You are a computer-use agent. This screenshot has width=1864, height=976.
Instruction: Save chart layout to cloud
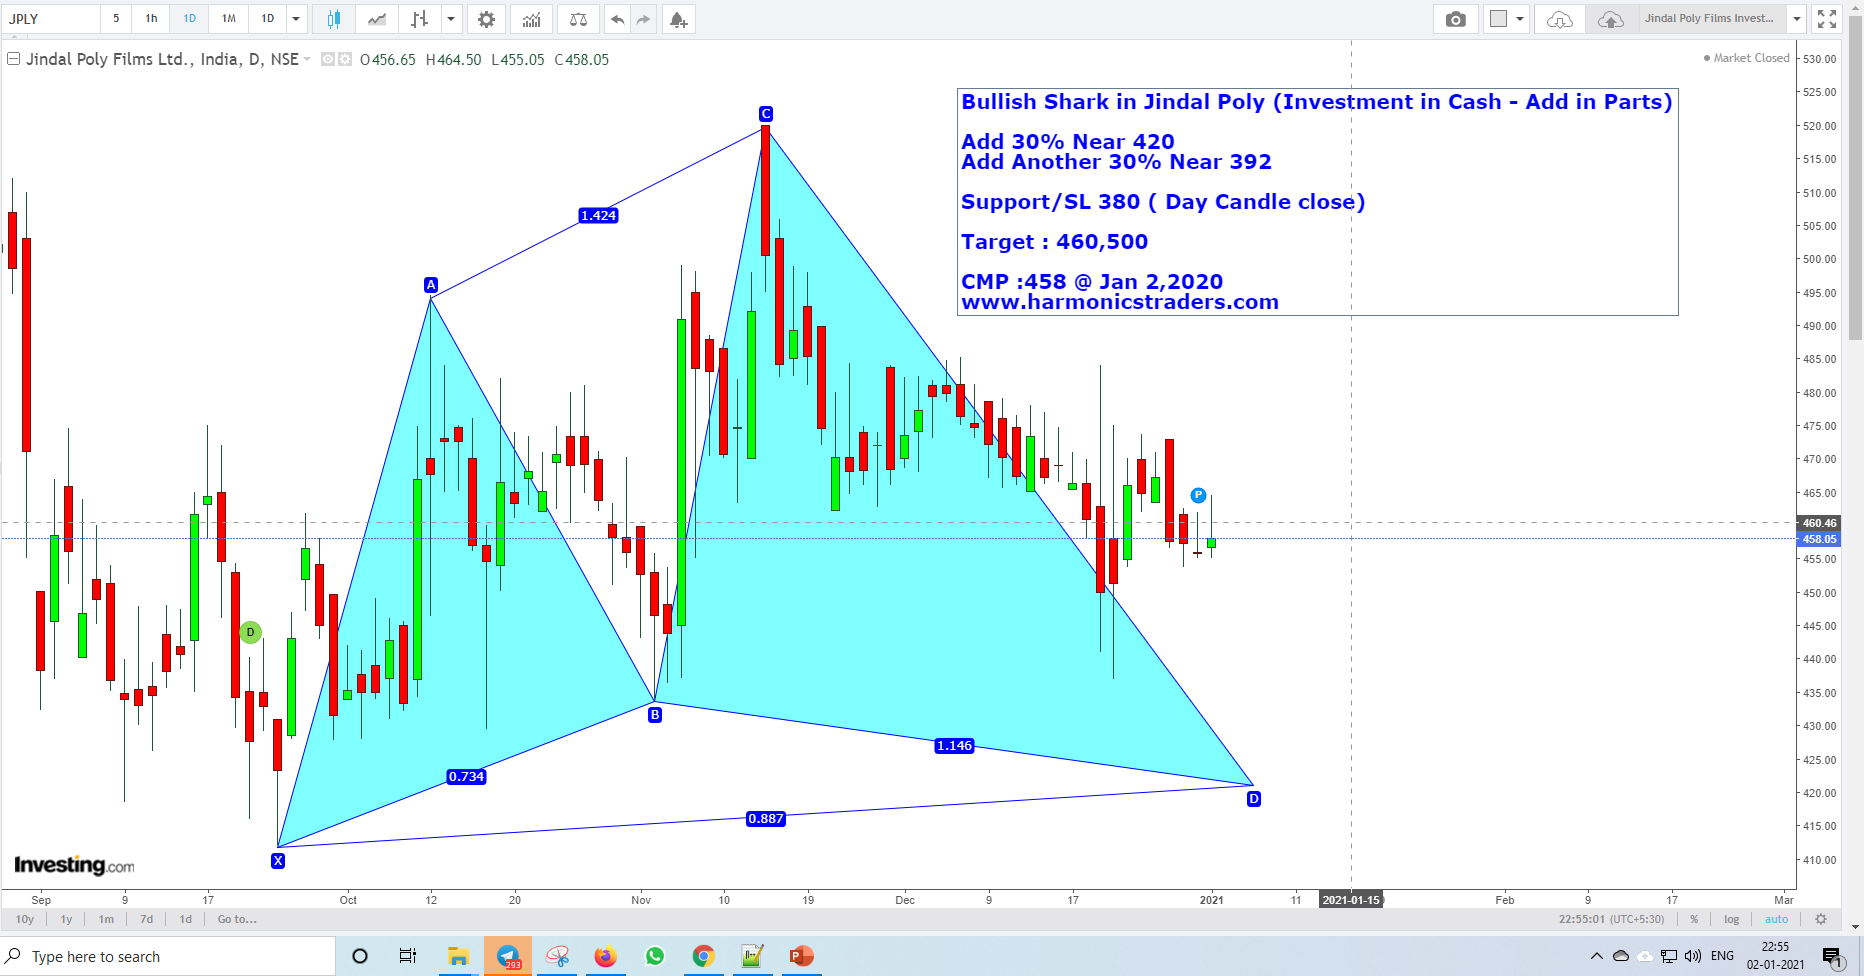pos(1610,19)
